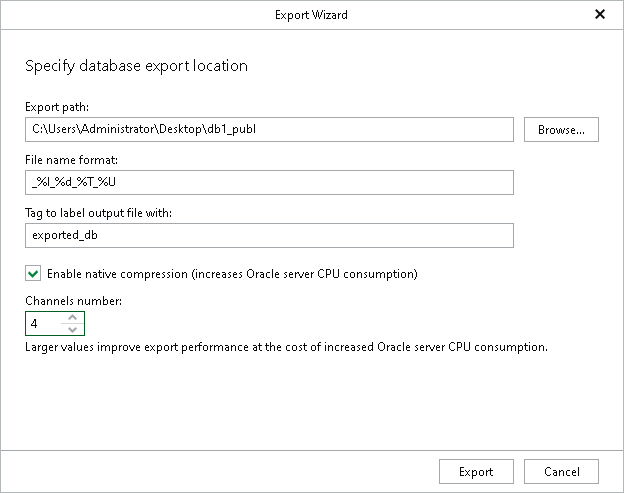
Task: Click the File name format: label
Action: click(x=72, y=160)
